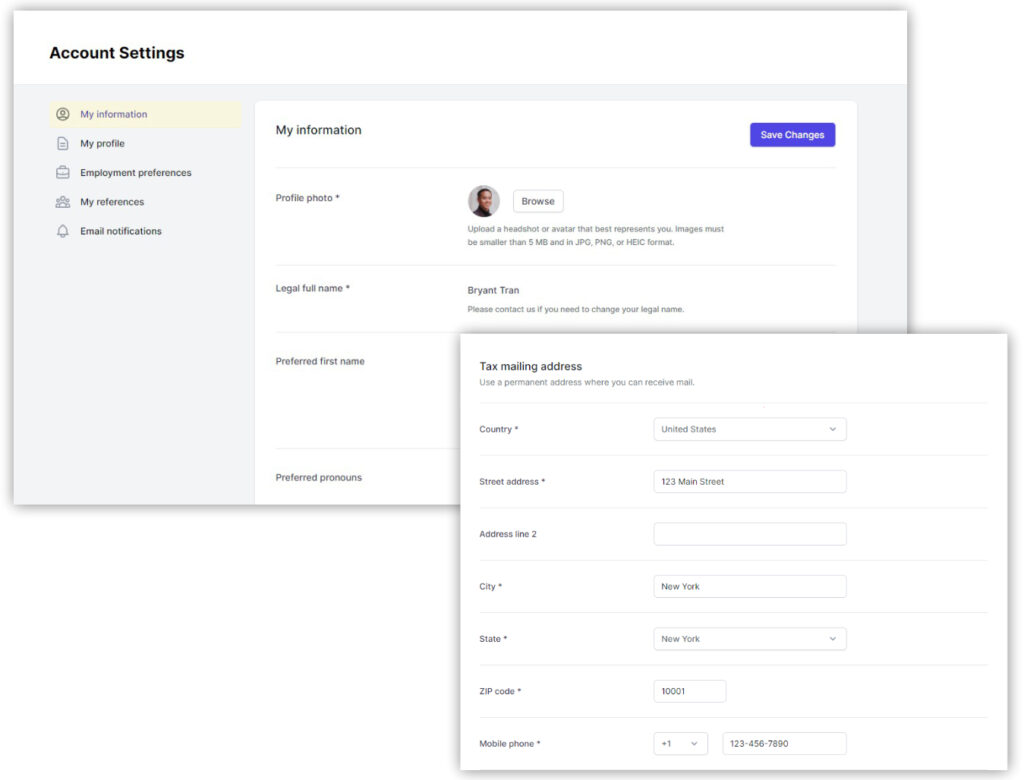The height and width of the screenshot is (780, 1024).
Task: Focus the empty Address line 2 field
Action: tap(749, 534)
